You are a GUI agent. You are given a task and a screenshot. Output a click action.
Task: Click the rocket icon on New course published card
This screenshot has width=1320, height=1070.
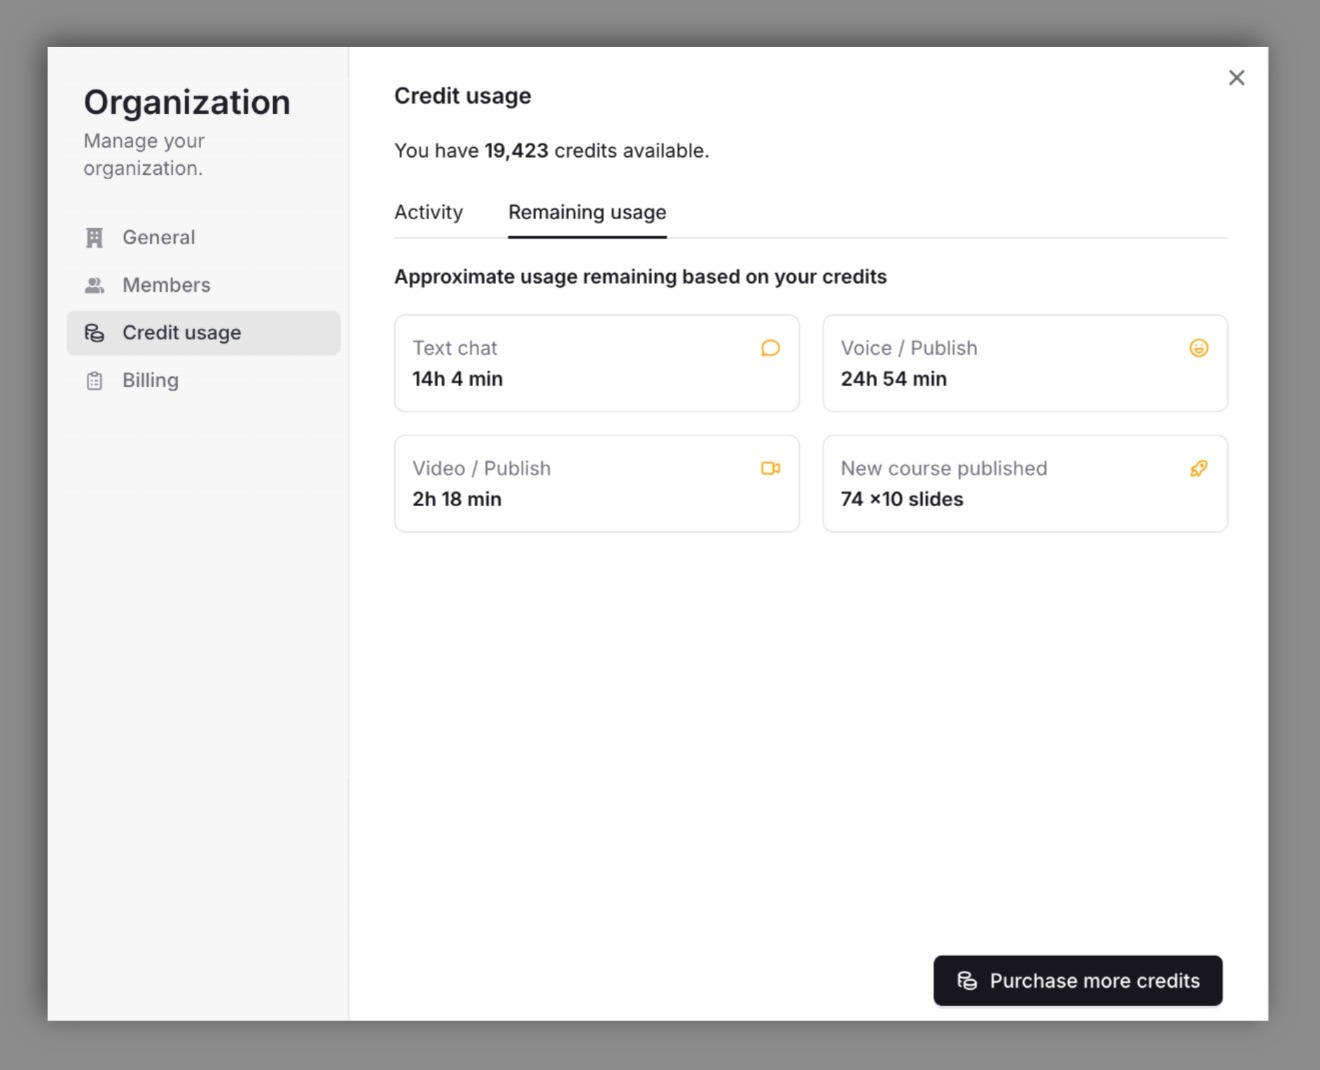pyautogui.click(x=1198, y=468)
